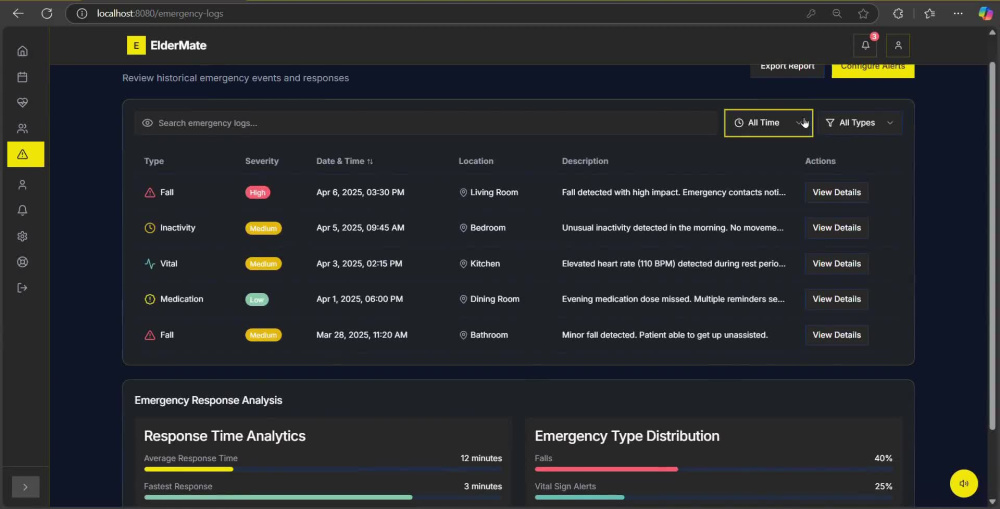
Task: Click the ElderMate logo
Action: click(166, 45)
